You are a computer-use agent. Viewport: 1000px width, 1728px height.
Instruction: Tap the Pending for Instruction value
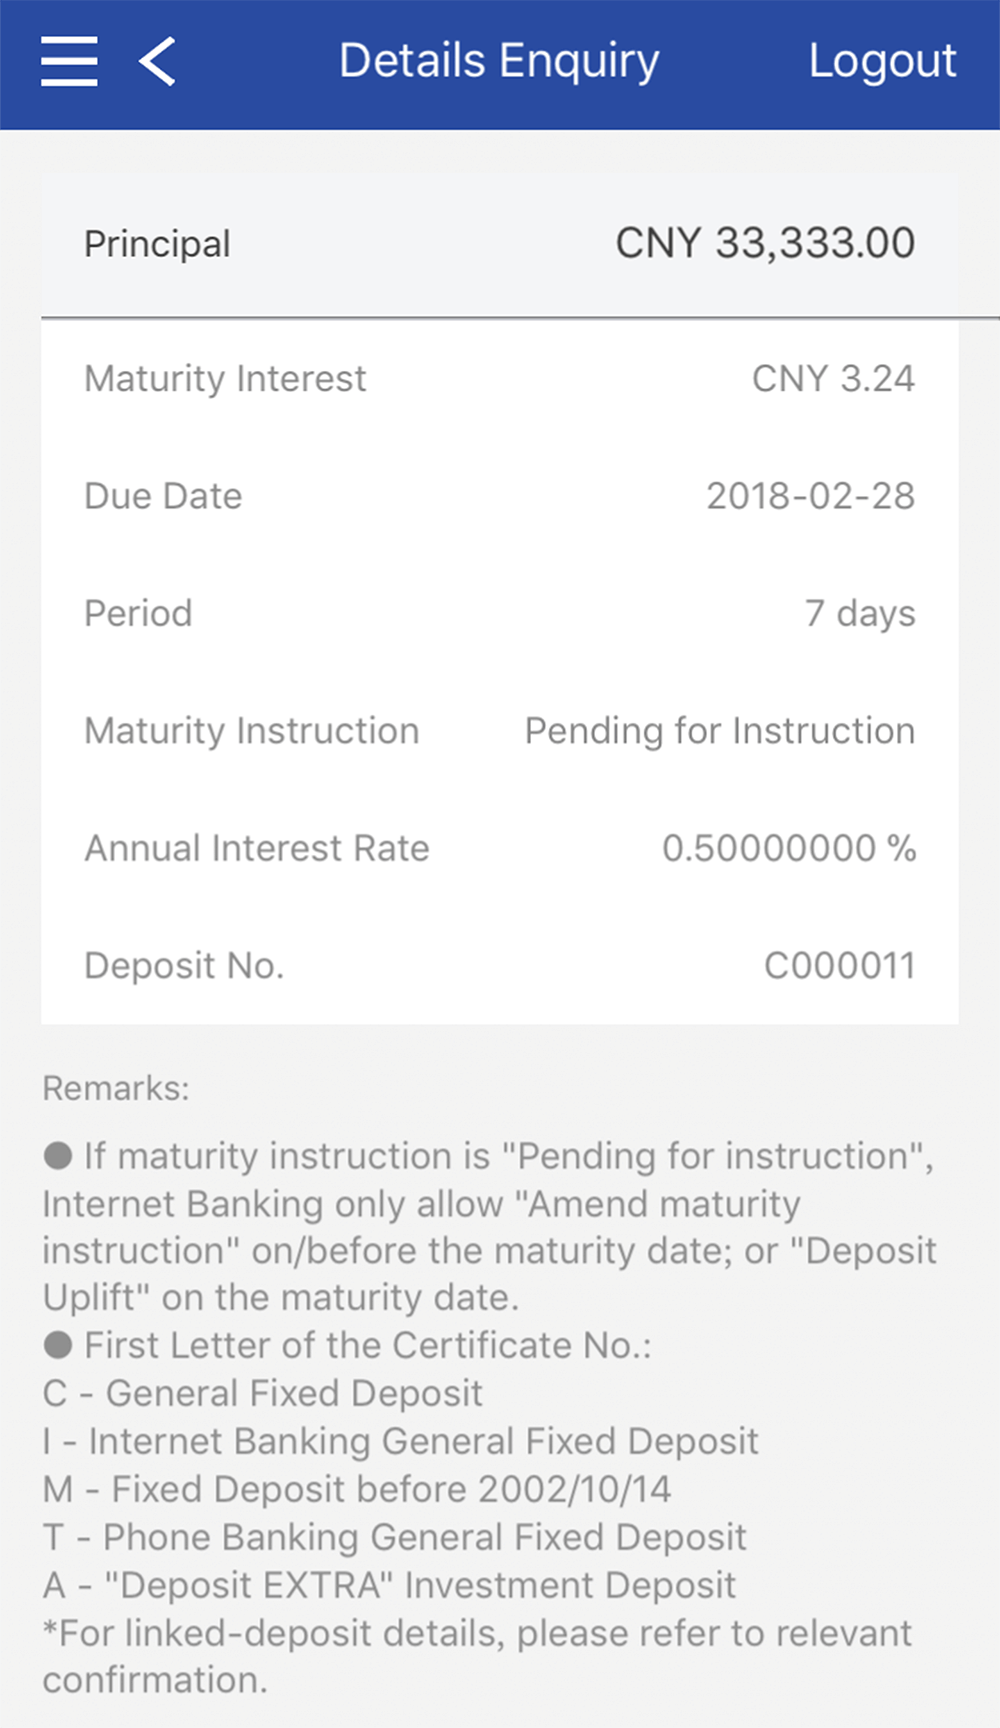720,731
